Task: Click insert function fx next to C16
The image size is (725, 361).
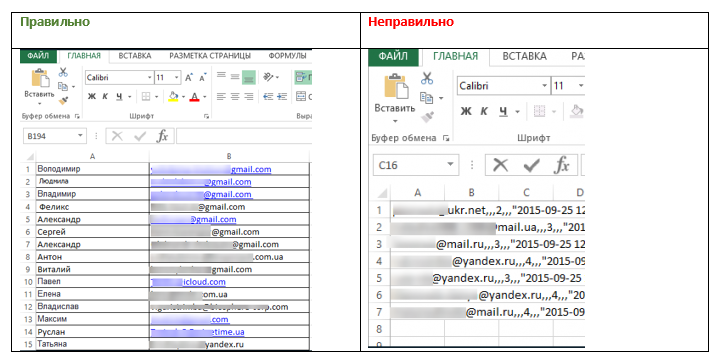Action: click(562, 165)
